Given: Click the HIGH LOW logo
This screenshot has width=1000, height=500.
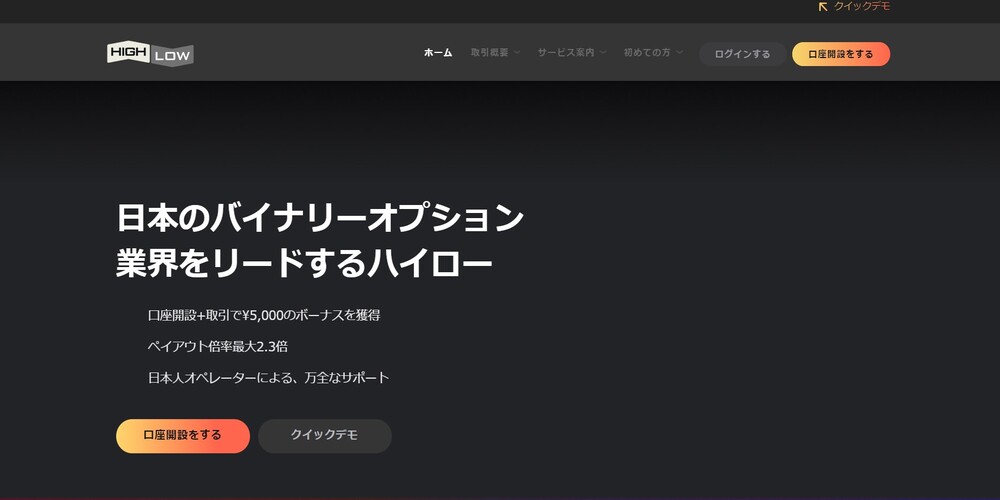Looking at the screenshot, I should tap(150, 54).
